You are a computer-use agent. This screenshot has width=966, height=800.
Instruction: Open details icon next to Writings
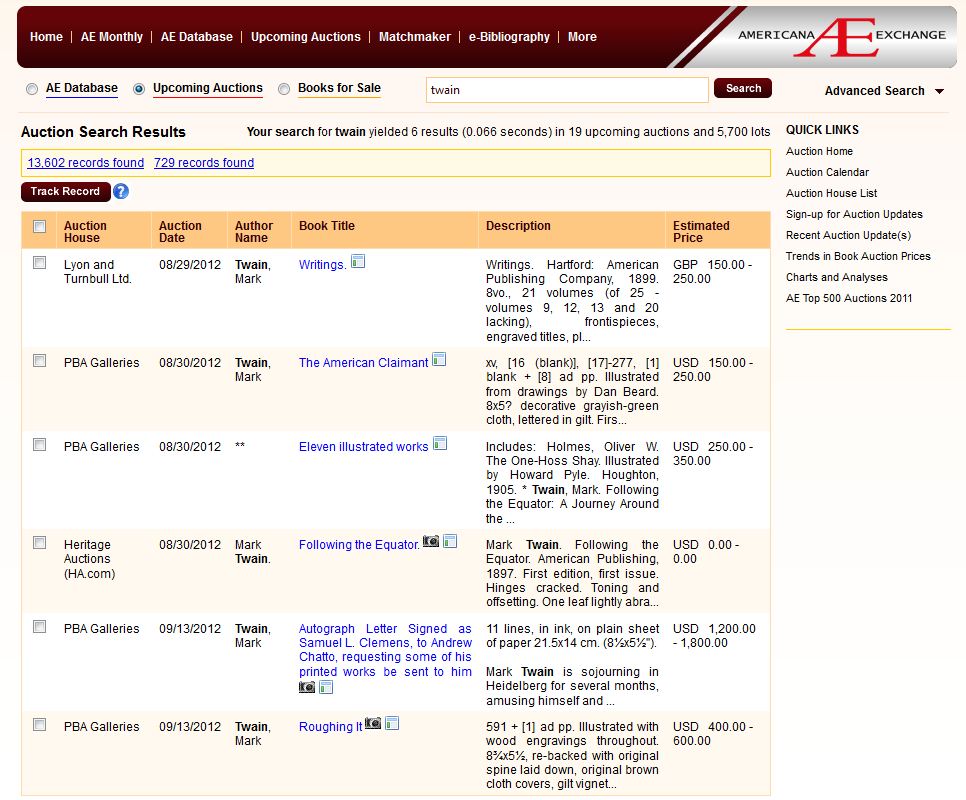click(x=358, y=262)
